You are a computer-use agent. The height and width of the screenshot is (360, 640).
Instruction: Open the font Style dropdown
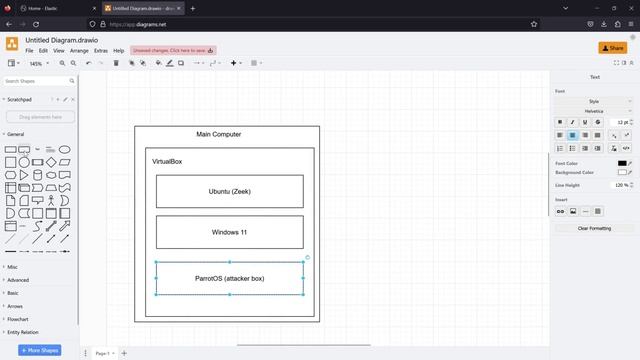(593, 101)
